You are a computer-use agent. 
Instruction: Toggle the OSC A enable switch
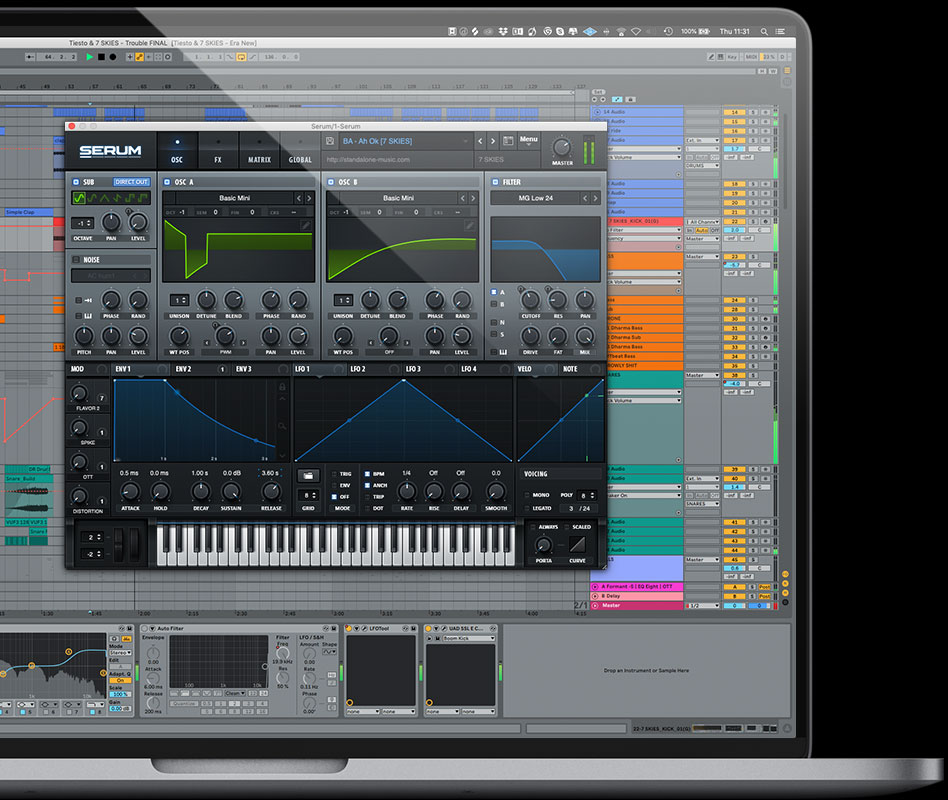coord(167,182)
